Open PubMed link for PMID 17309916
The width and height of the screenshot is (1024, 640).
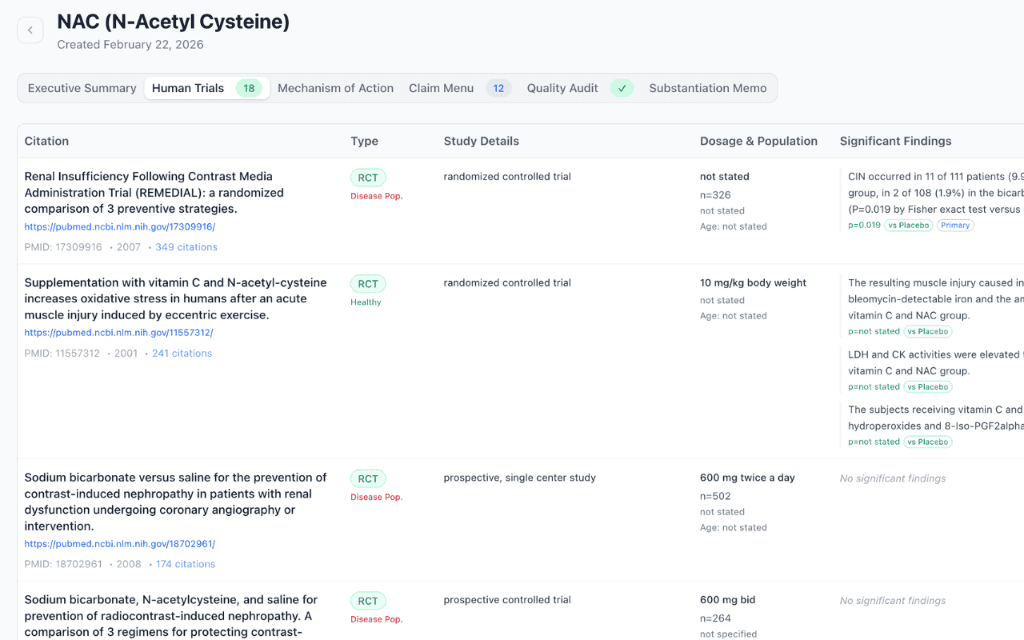tap(119, 227)
